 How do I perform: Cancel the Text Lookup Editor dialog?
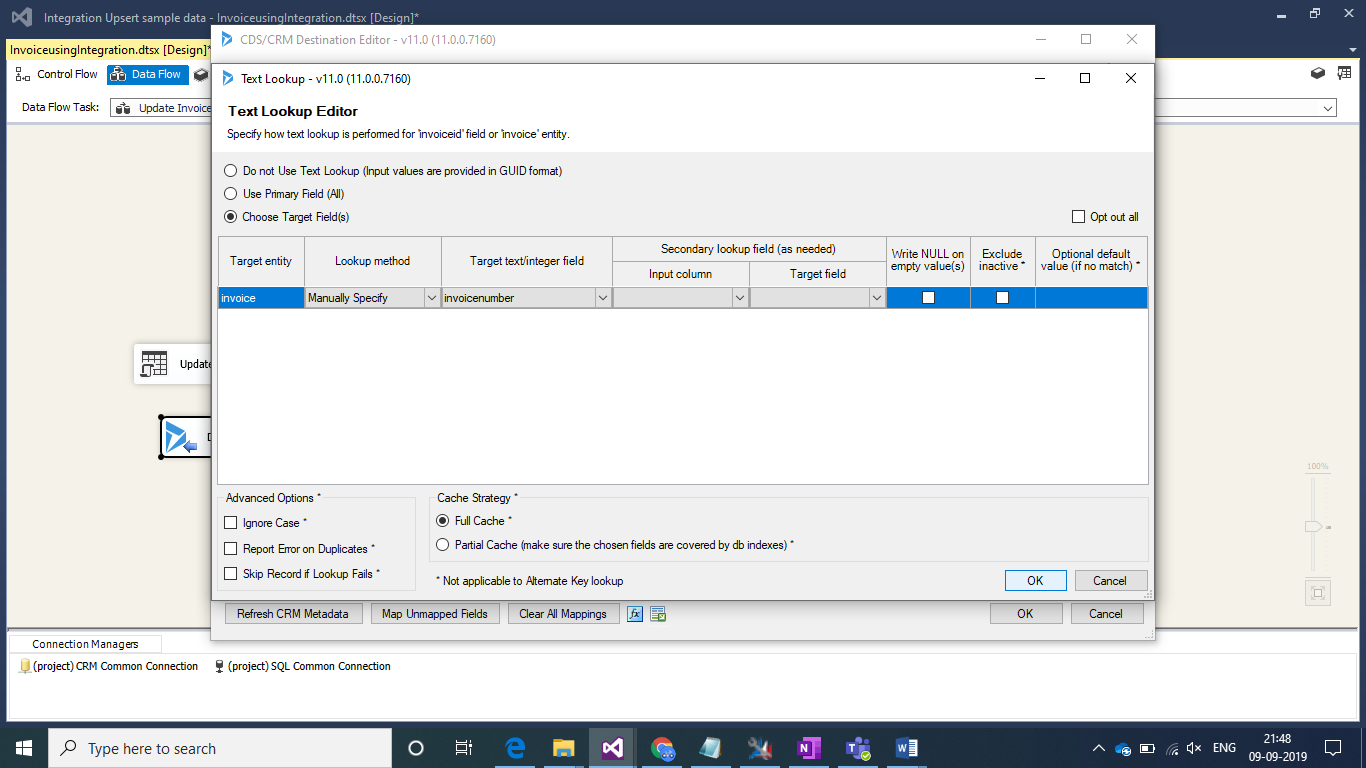pos(1110,581)
